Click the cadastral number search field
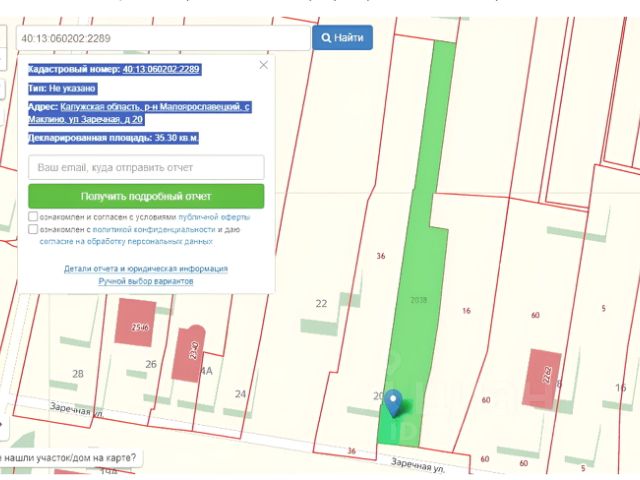 (x=160, y=38)
